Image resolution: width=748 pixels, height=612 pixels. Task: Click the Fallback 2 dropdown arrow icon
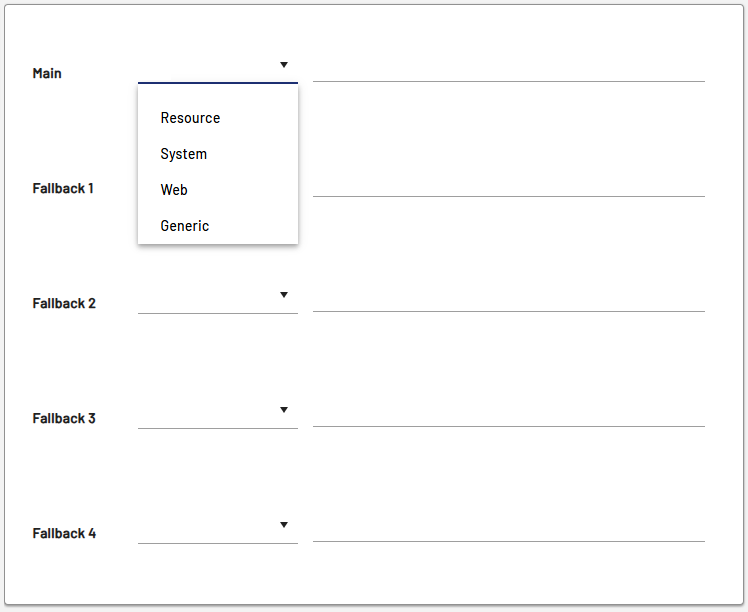[284, 295]
